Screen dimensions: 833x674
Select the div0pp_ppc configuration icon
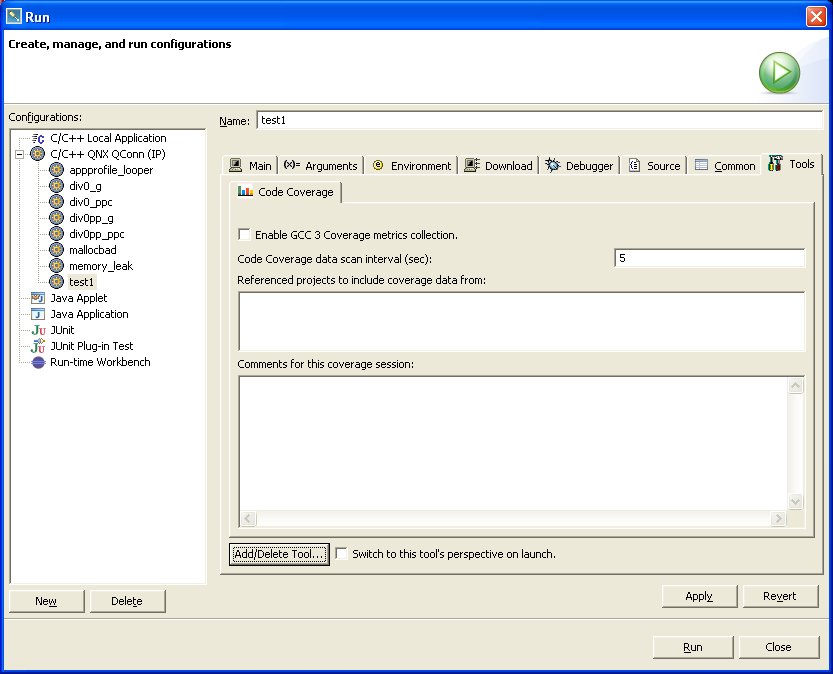(x=56, y=234)
